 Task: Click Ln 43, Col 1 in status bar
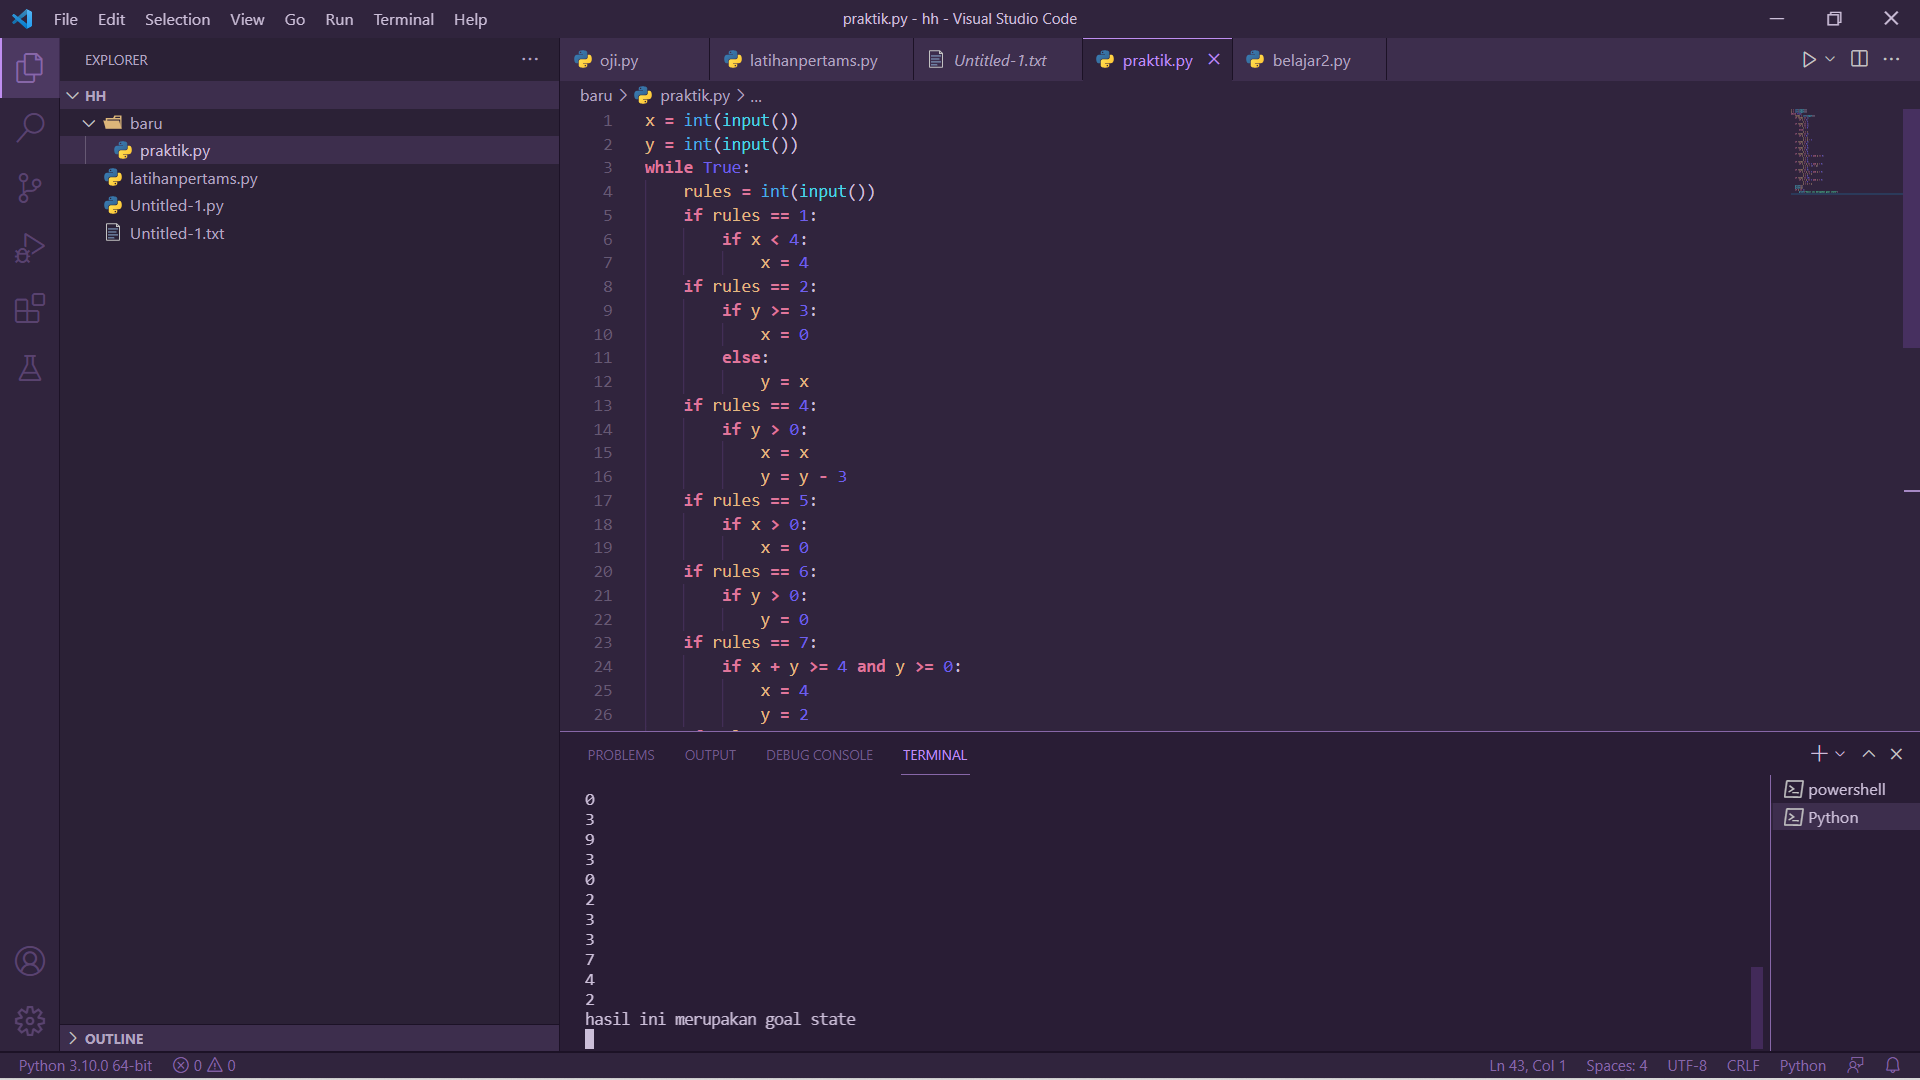point(1526,1065)
